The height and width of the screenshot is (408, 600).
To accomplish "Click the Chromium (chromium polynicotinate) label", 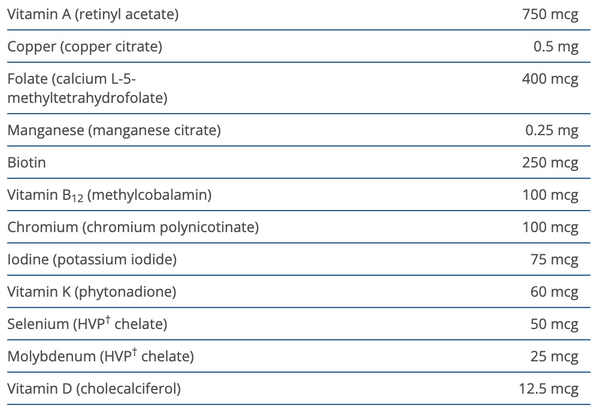I will click(132, 227).
